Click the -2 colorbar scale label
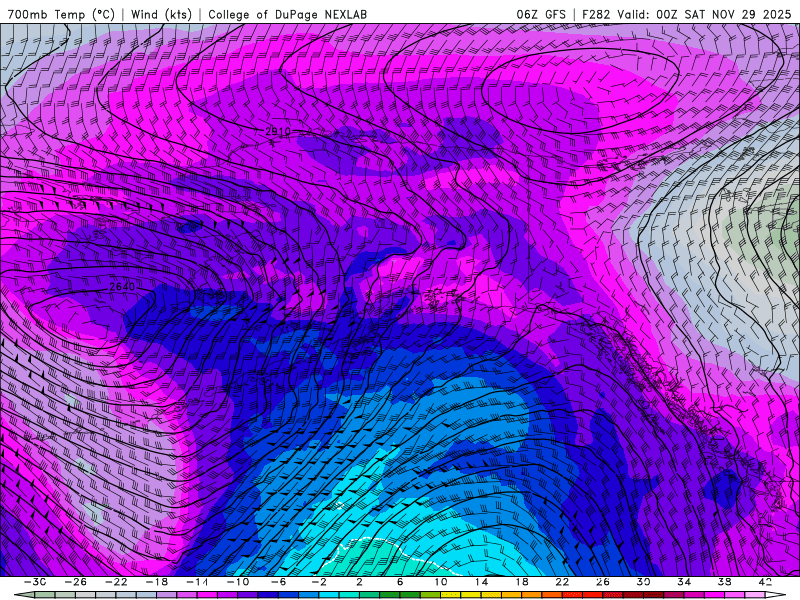This screenshot has height=600, width=800. [319, 582]
